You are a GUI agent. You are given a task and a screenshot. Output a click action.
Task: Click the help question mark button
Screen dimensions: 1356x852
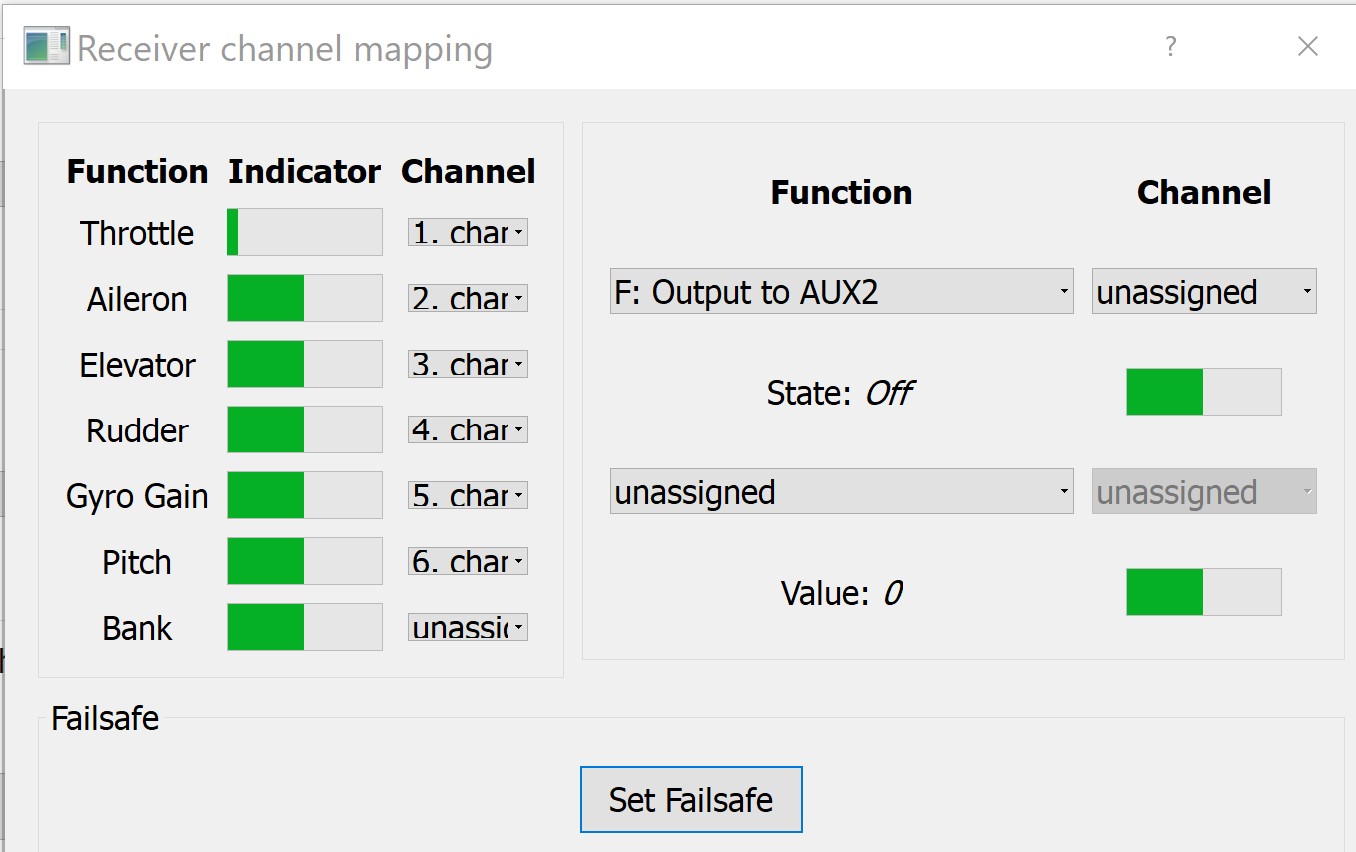pos(1170,47)
